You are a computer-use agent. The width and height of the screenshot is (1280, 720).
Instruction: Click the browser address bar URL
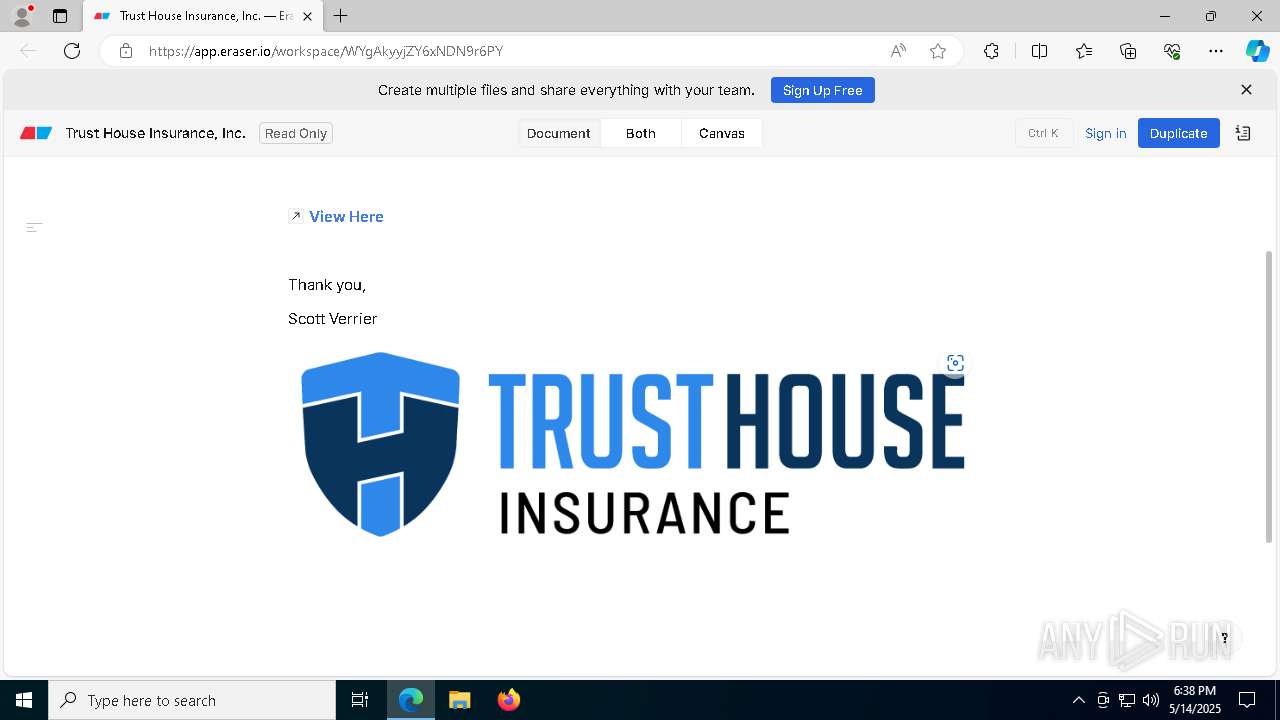coord(326,51)
